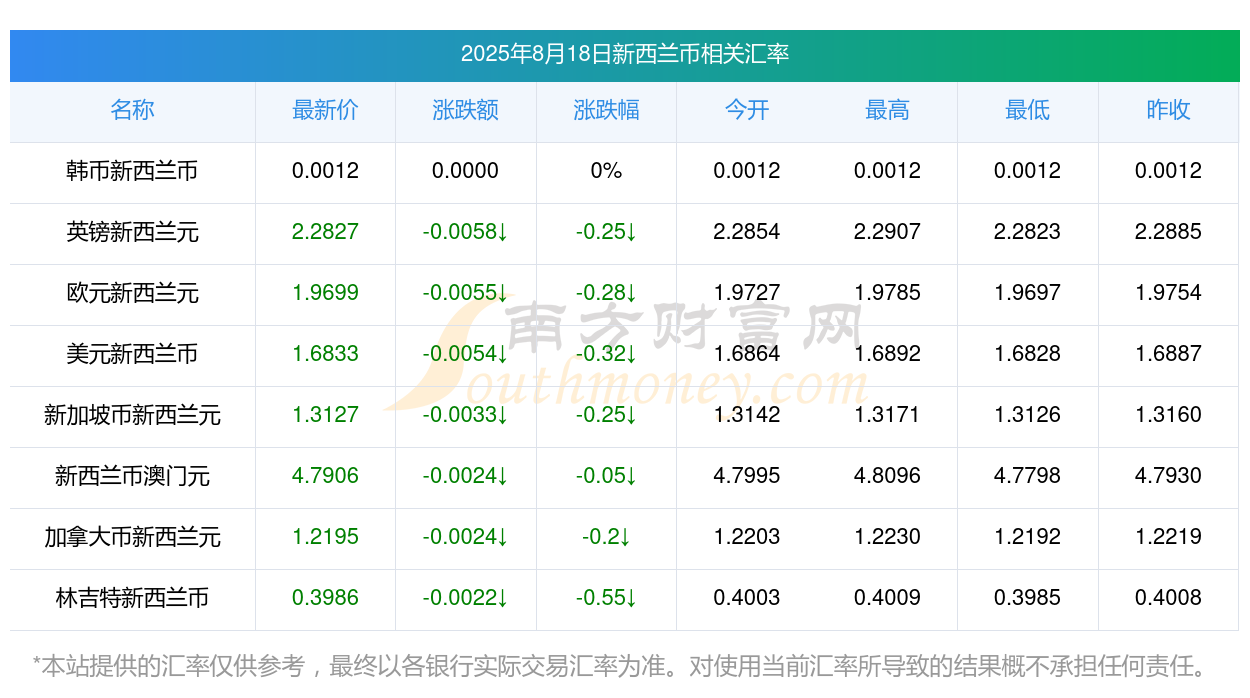Click opening price 4.7995 for 新西兰币澳门元
1250x698 pixels.
[747, 476]
